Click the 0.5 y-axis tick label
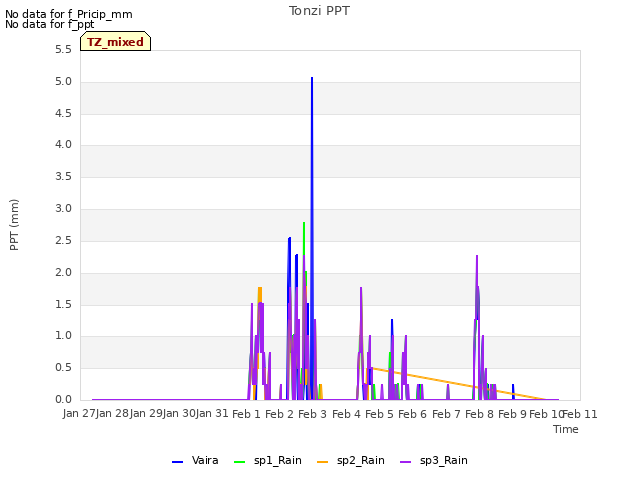This screenshot has width=640, height=480. click(x=63, y=368)
